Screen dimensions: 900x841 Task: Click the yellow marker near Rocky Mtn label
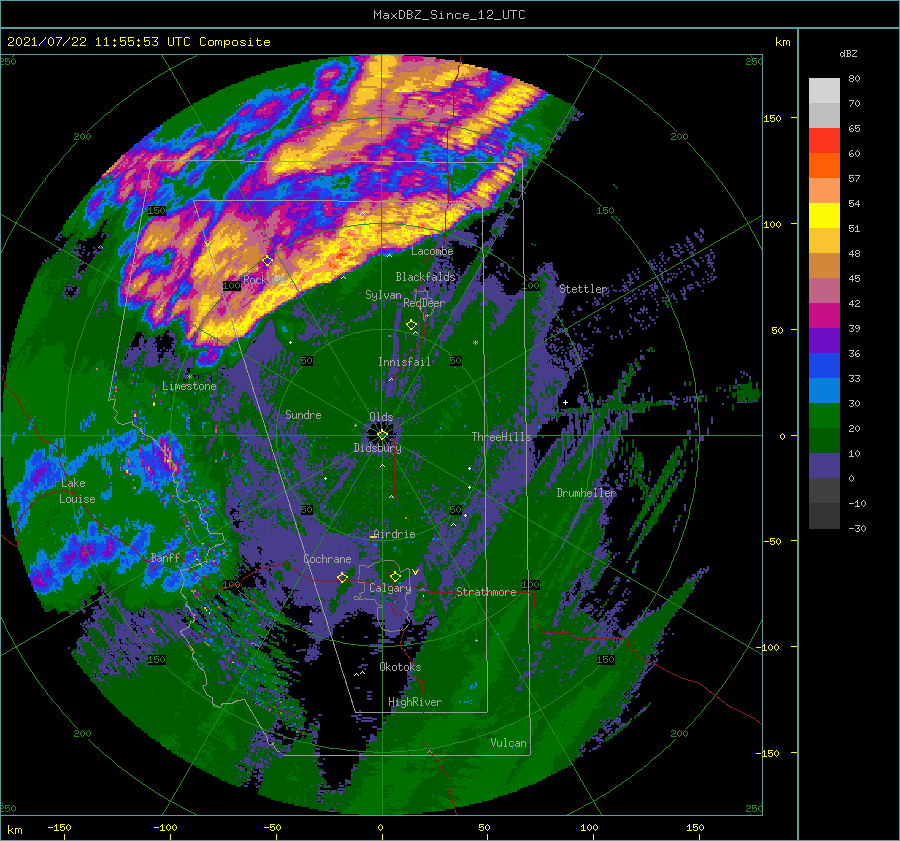pos(267,261)
